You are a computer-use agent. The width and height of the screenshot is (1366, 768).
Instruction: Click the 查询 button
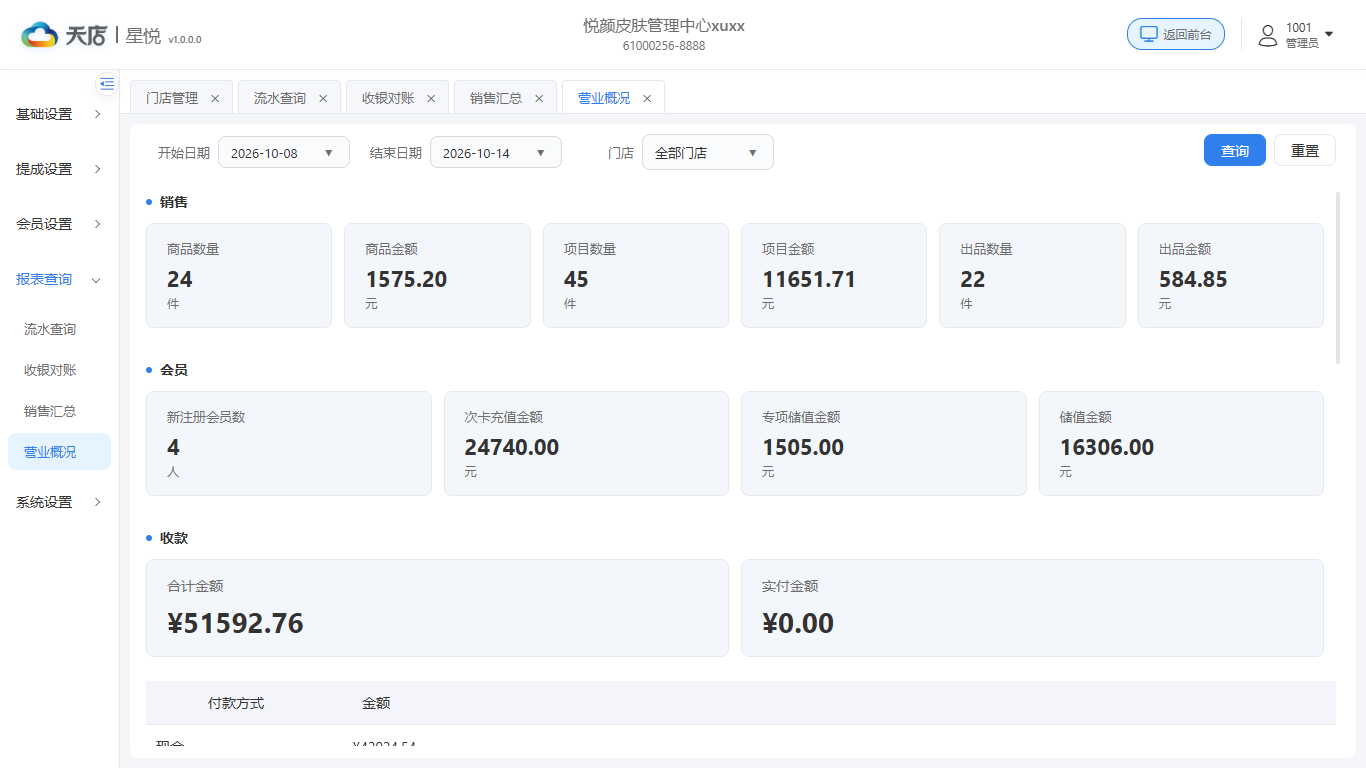coord(1235,150)
